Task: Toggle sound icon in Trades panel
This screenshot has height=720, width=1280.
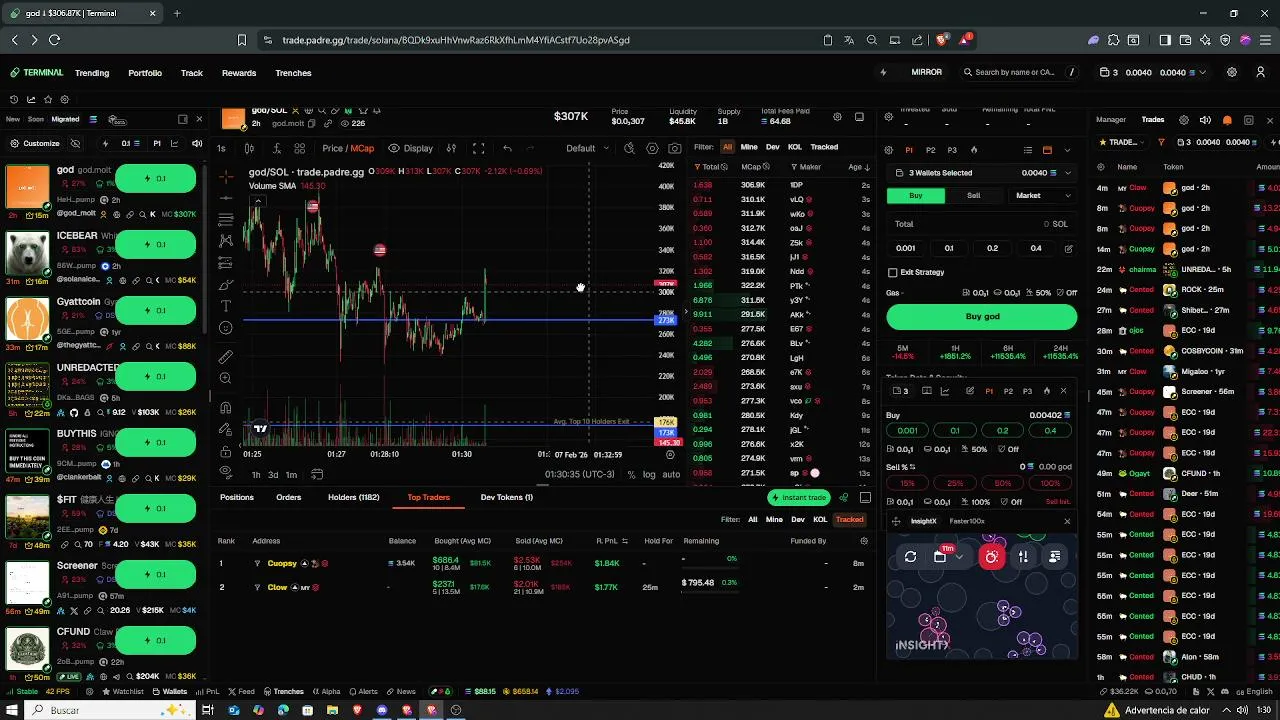Action: 1205,120
